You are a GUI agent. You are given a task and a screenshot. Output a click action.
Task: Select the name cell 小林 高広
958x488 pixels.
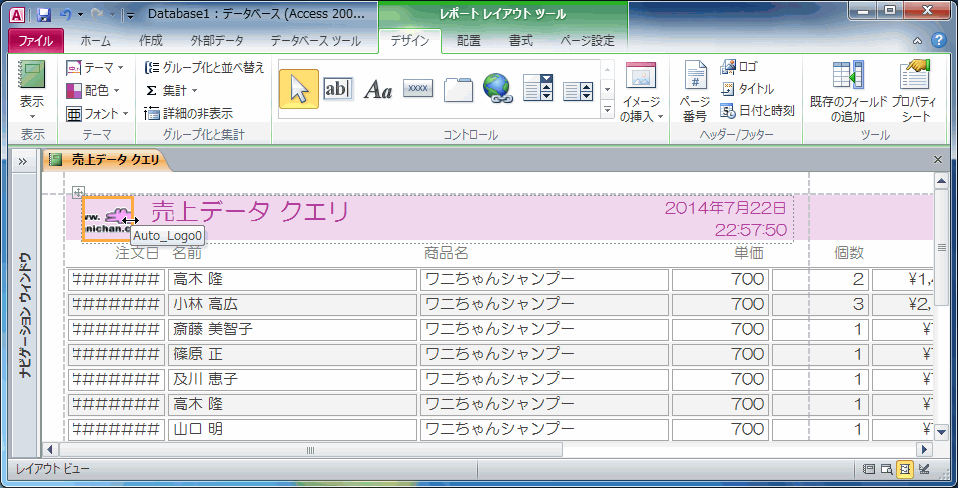(x=293, y=304)
